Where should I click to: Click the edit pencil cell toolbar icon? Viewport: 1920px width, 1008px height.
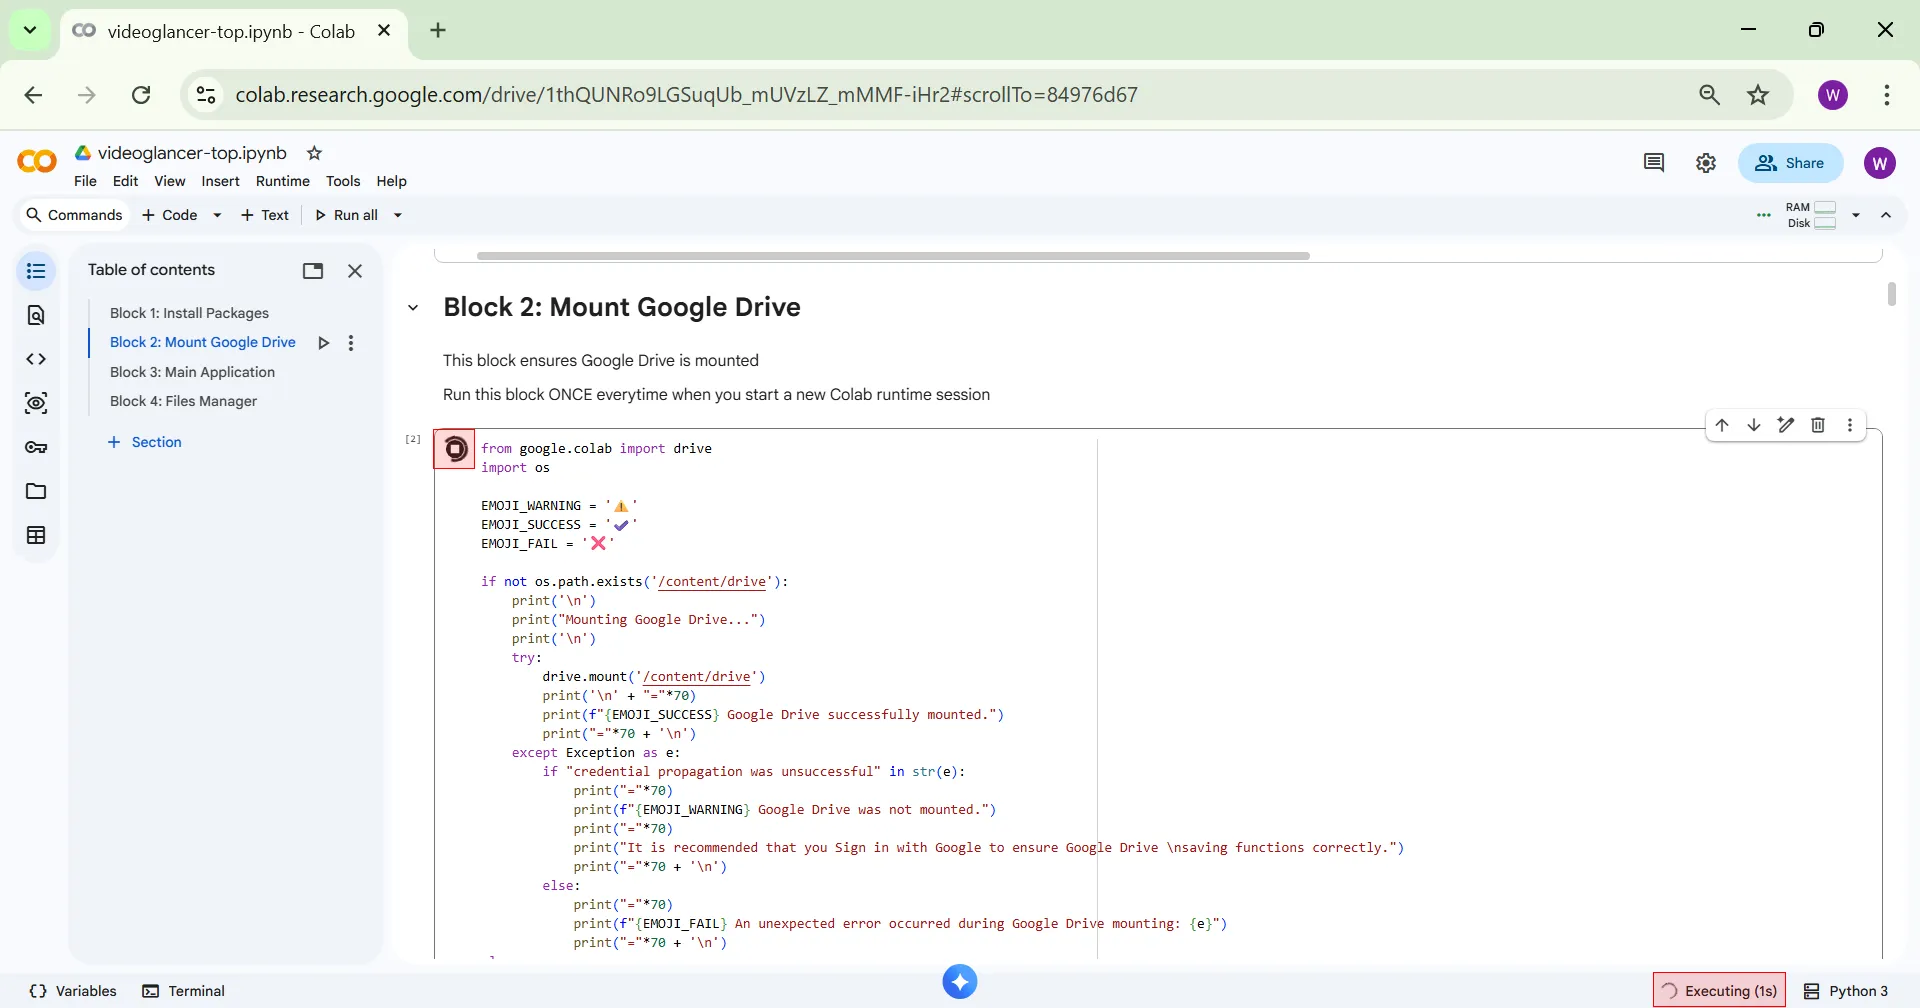[x=1786, y=425]
